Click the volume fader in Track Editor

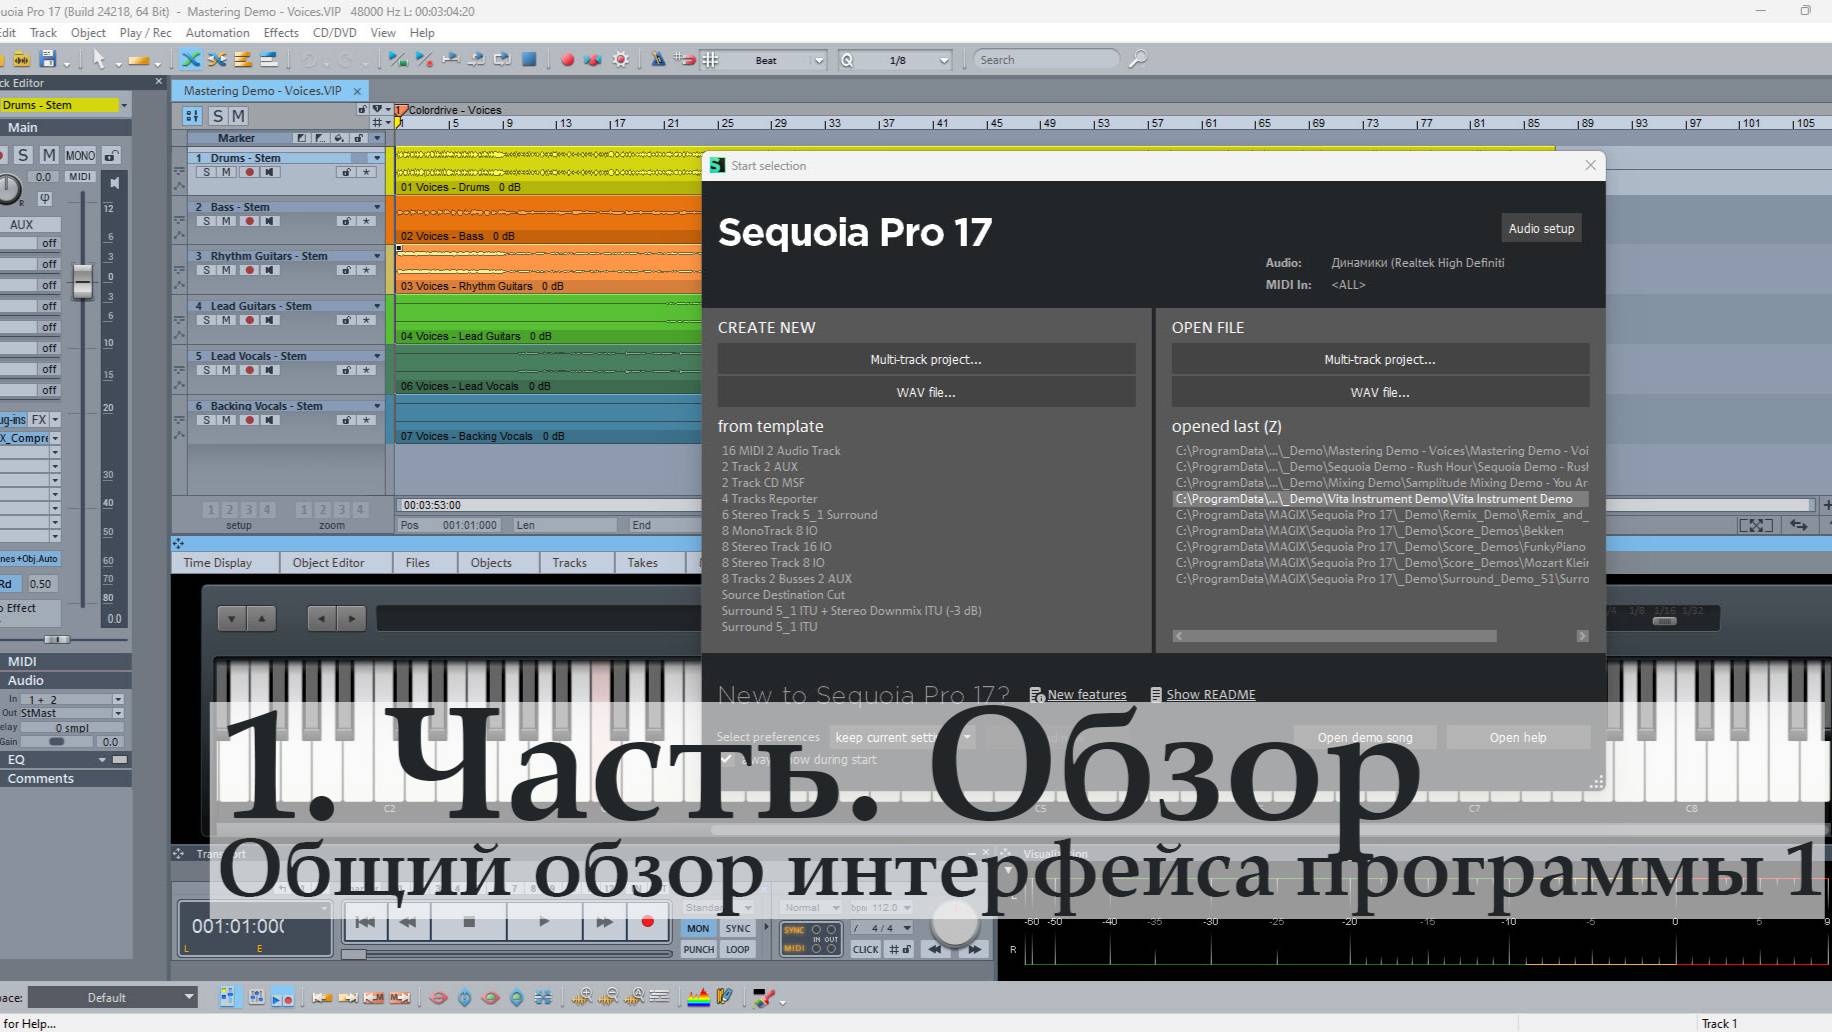[83, 282]
